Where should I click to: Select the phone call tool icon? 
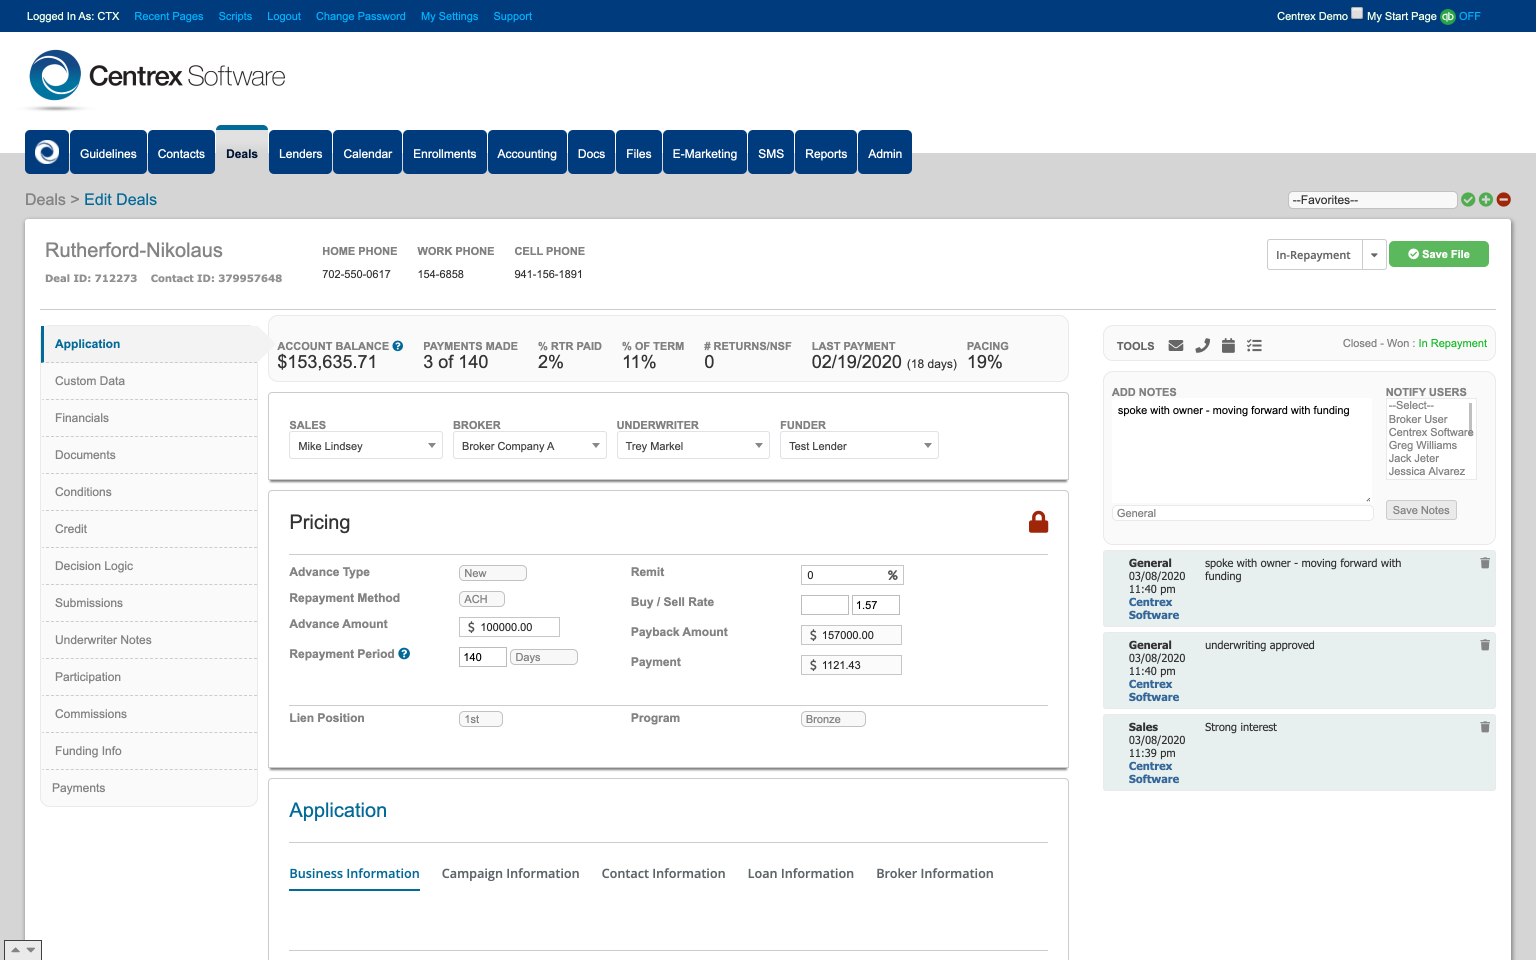1202,345
